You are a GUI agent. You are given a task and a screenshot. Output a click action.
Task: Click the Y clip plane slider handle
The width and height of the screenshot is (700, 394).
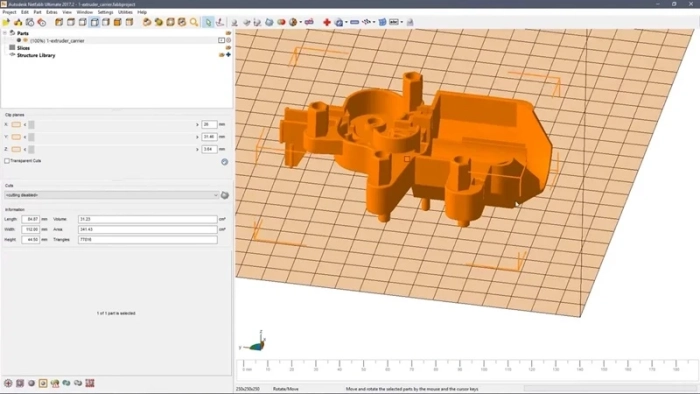31,137
